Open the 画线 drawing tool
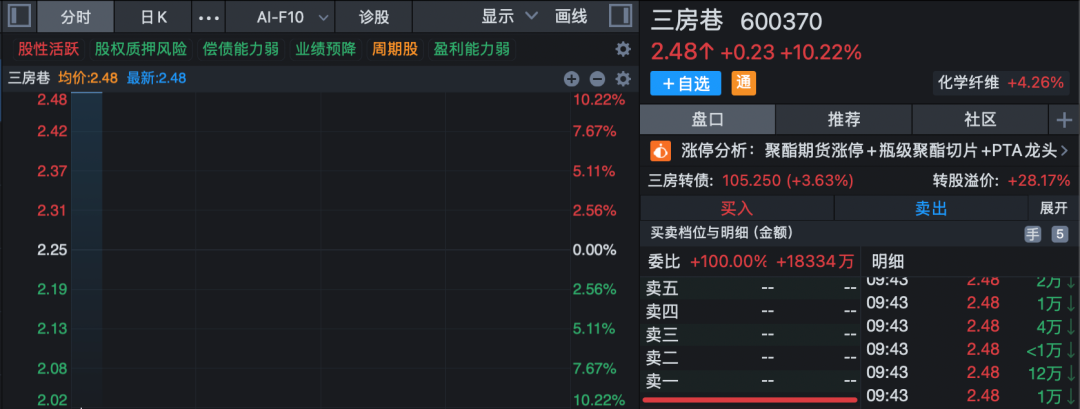 (571, 17)
